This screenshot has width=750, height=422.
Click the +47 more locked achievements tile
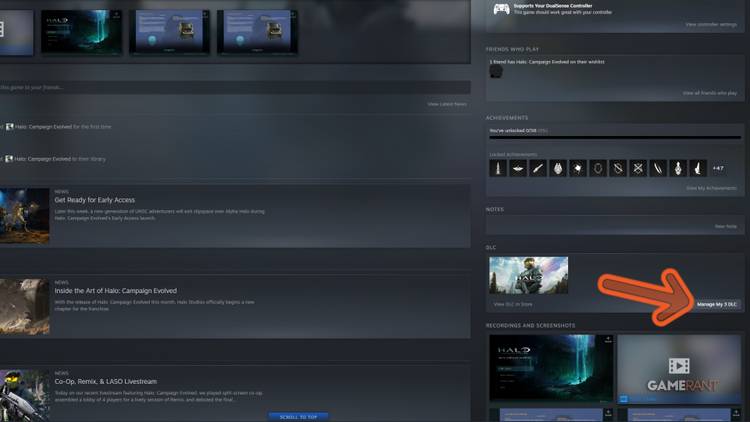click(x=718, y=168)
